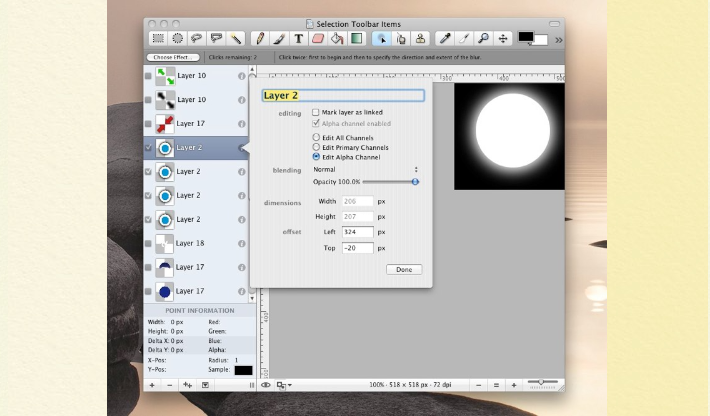Screen dimensions: 710x416
Task: Select the Pencil tool in toolbar
Action: tap(261, 39)
